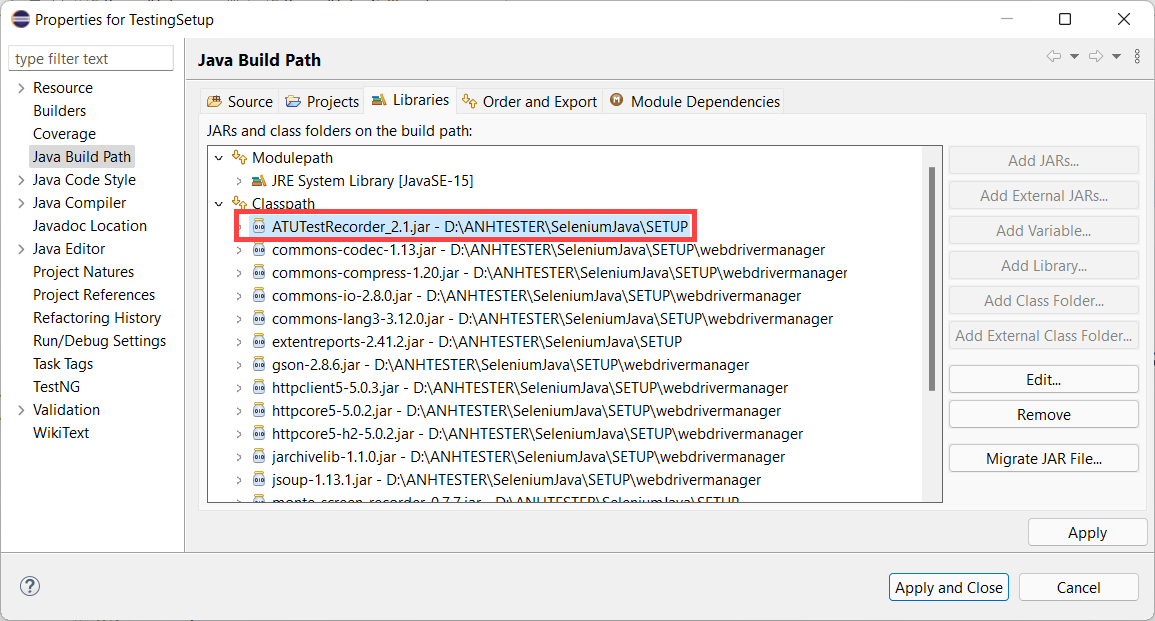Expand the Java Code Style category
The height and width of the screenshot is (621, 1155).
coord(21,180)
